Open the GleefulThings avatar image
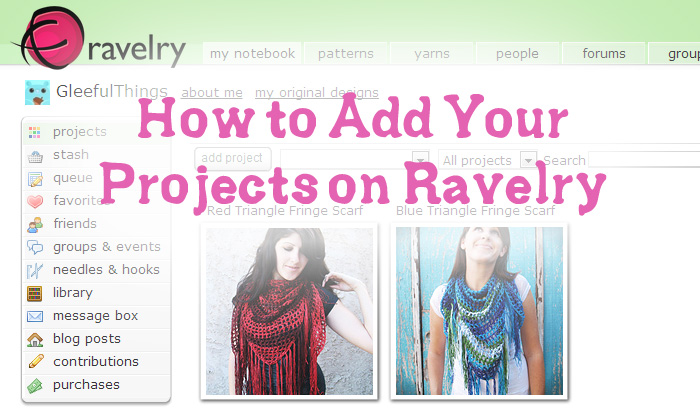The image size is (700, 409). [x=37, y=92]
